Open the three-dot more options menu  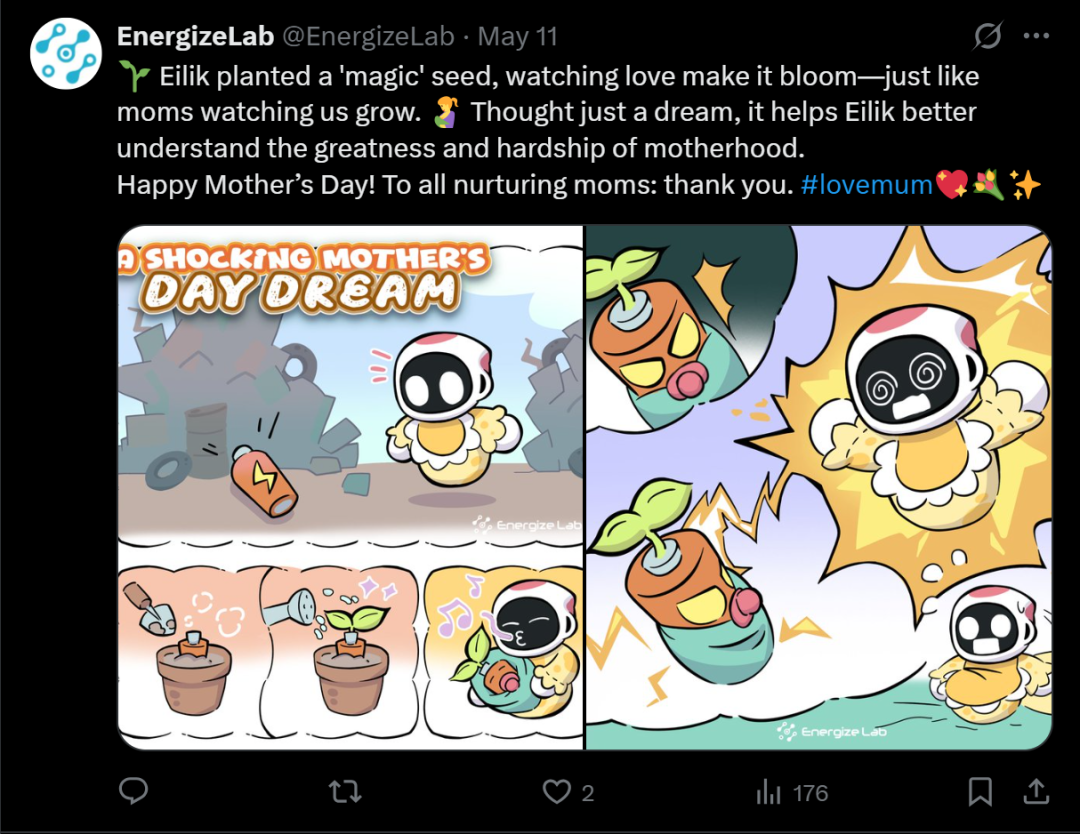(1036, 36)
